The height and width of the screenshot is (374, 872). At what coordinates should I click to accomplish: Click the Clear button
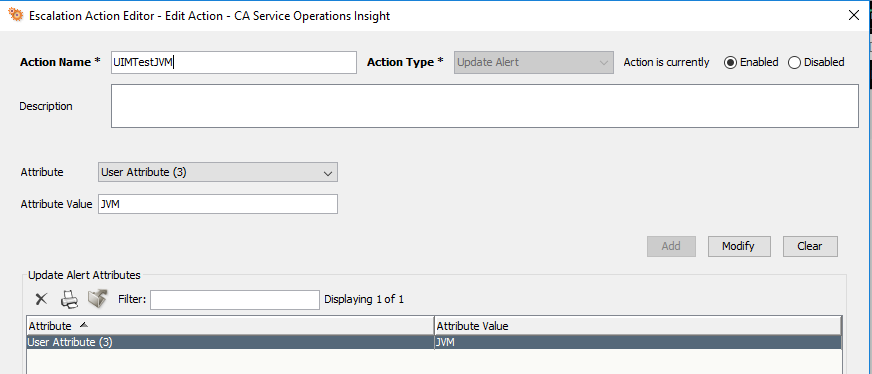810,246
